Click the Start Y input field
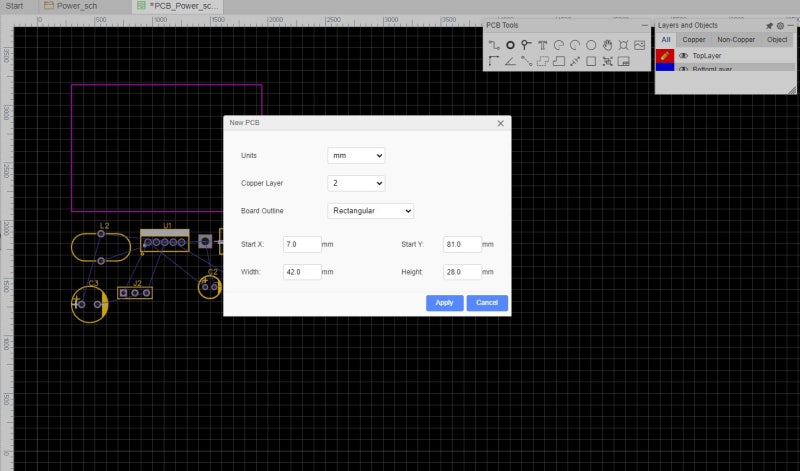Screen dimensions: 800x471 click(462, 244)
